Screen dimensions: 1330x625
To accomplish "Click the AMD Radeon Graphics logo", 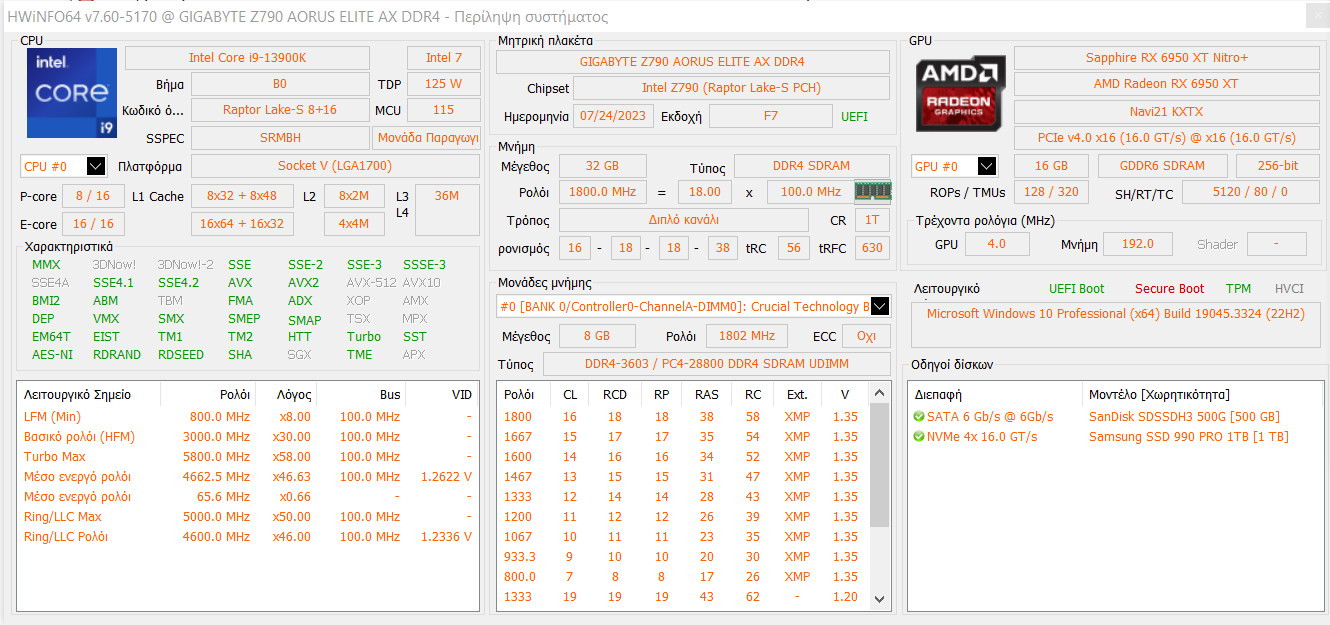I will pos(960,95).
